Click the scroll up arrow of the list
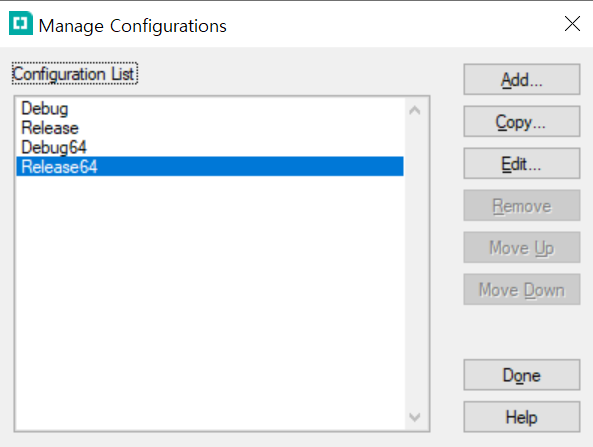 pos(415,110)
